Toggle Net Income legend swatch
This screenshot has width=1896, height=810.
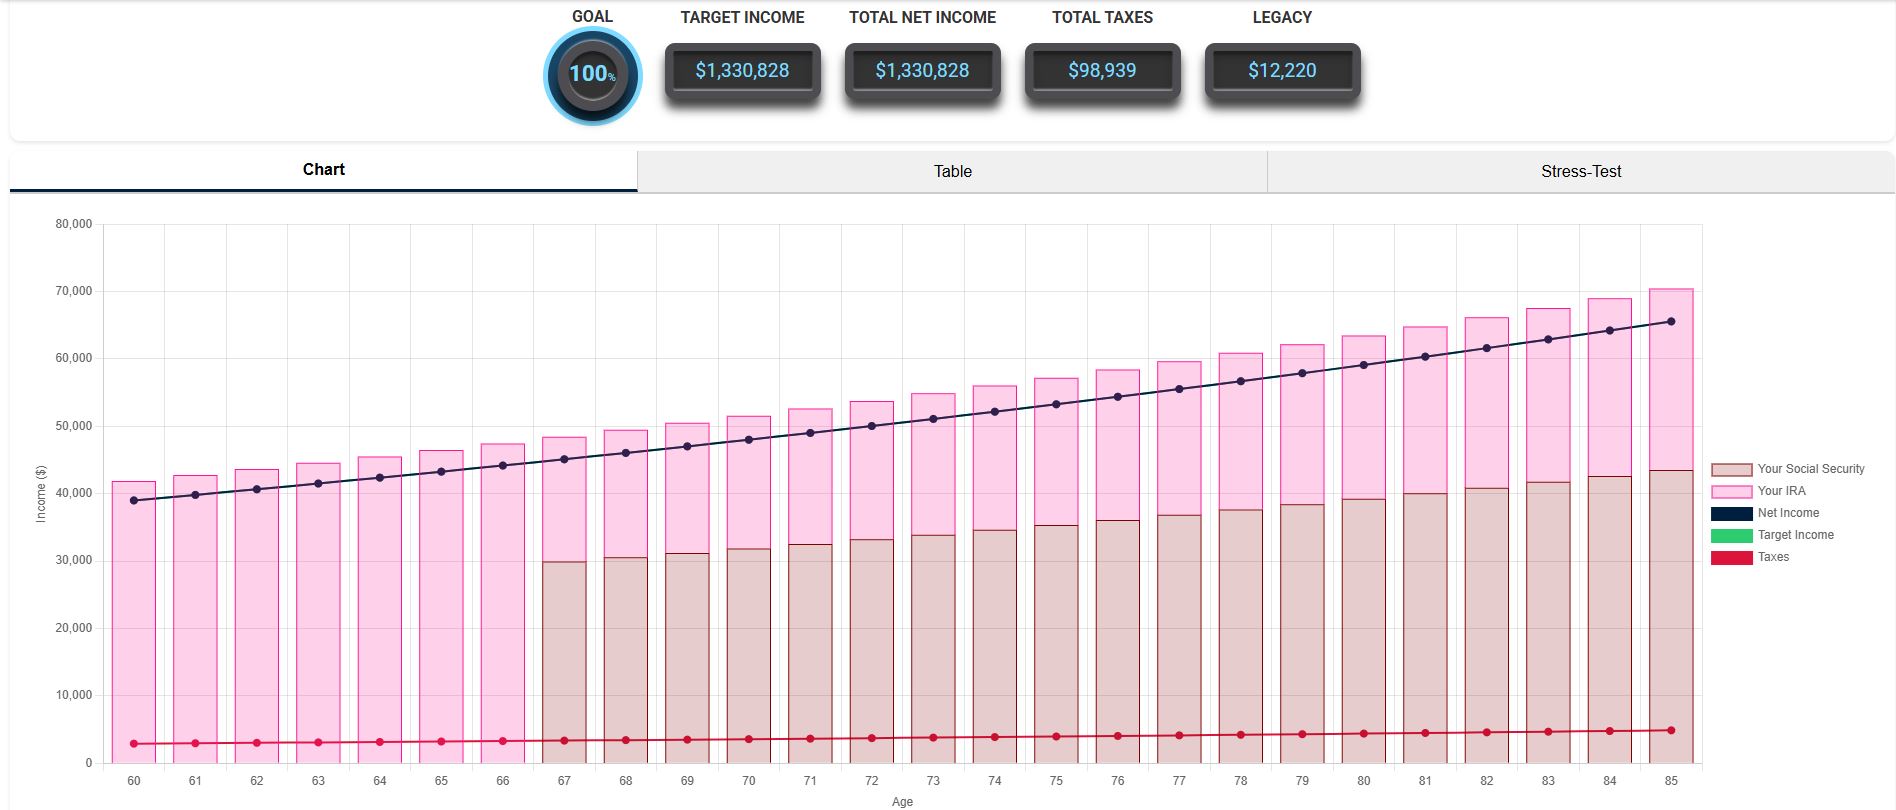tap(1731, 514)
